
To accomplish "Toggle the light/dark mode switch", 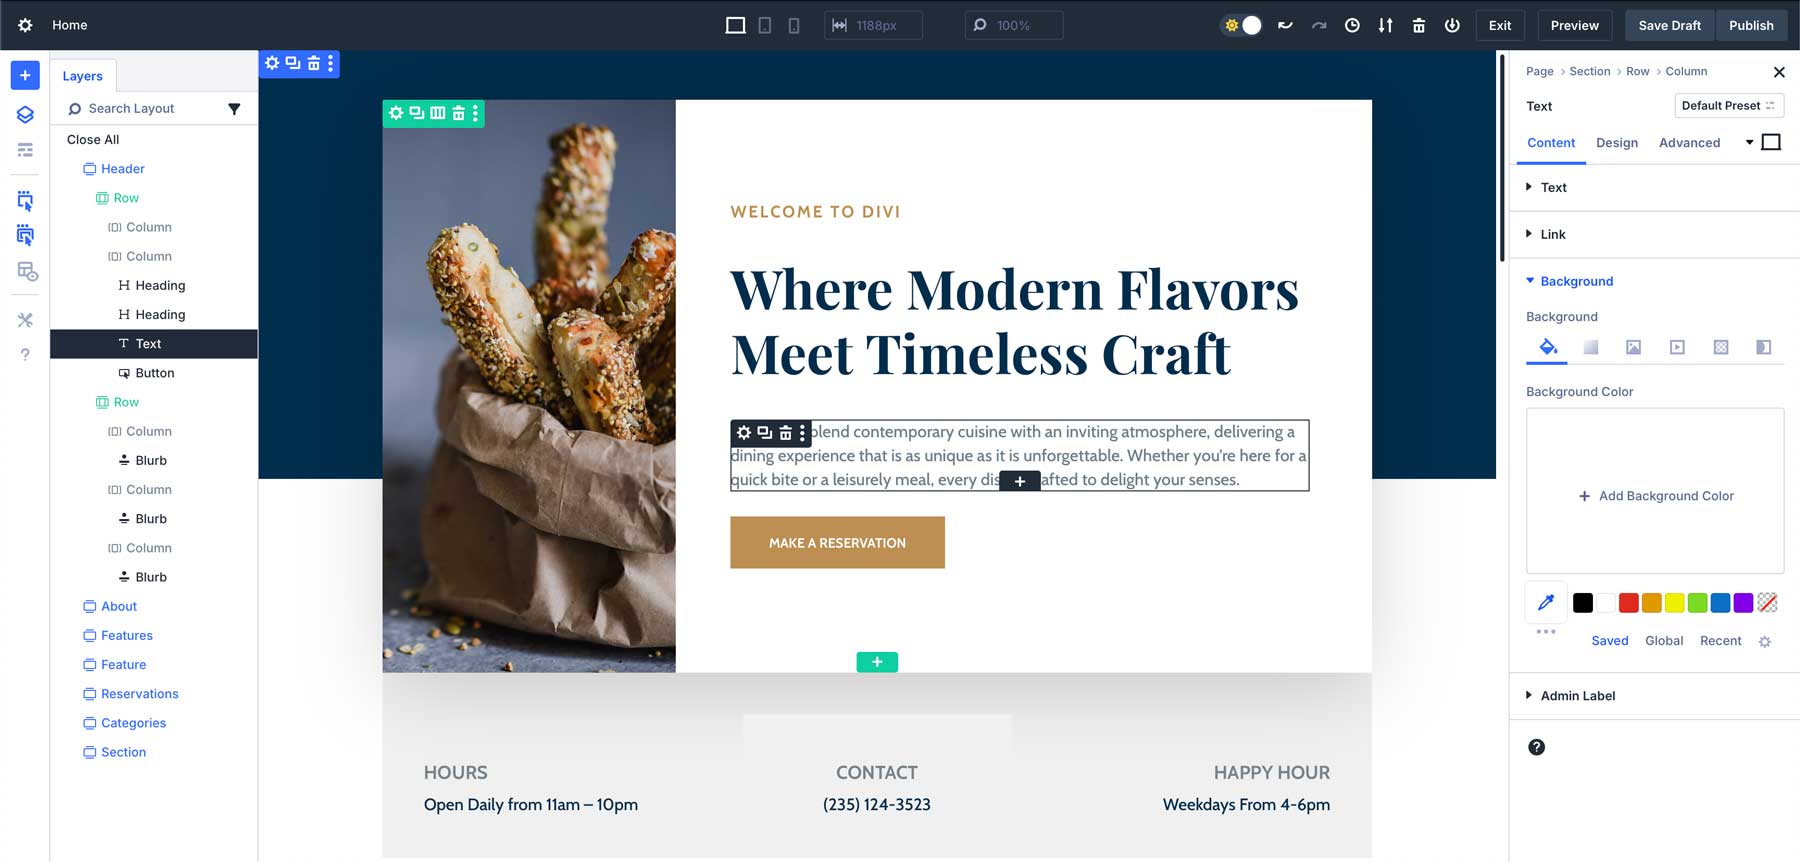I will point(1242,25).
